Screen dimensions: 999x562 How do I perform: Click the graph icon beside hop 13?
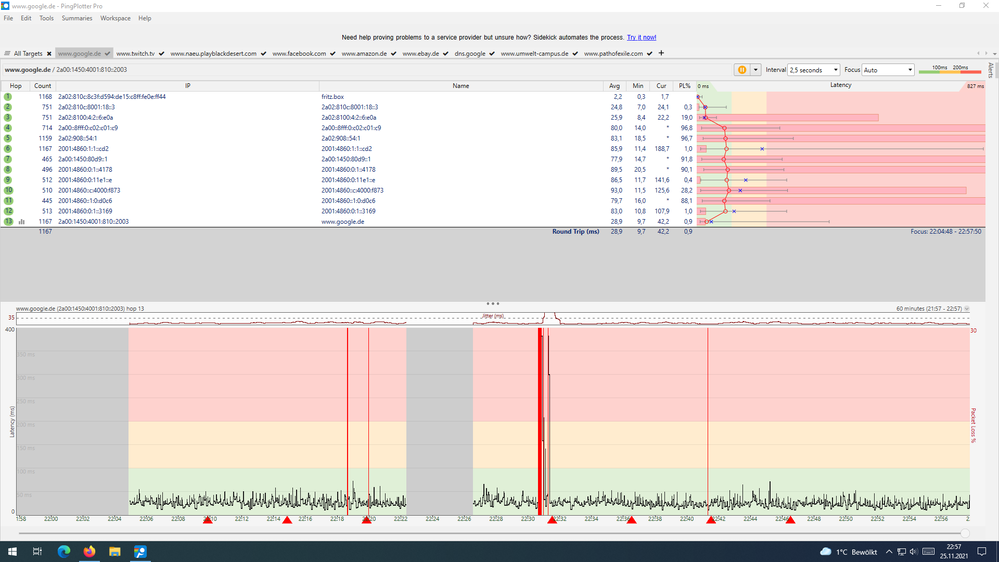pos(22,222)
